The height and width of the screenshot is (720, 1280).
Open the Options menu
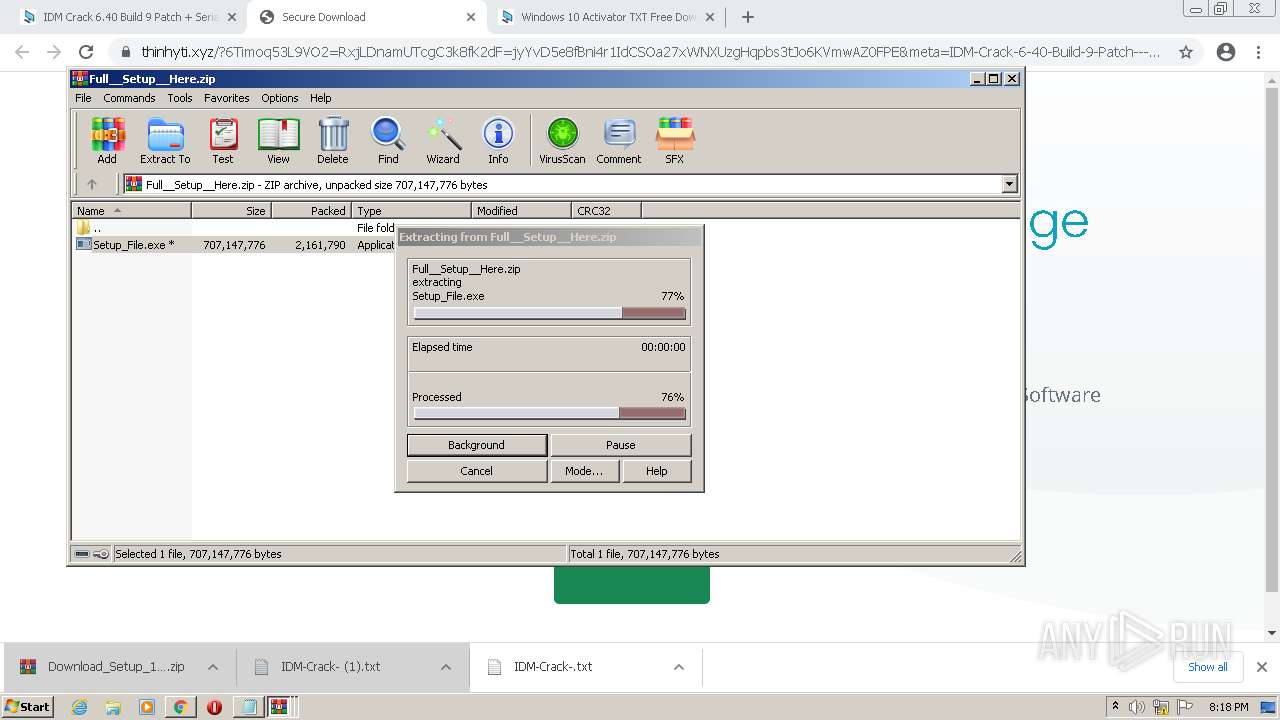tap(280, 98)
